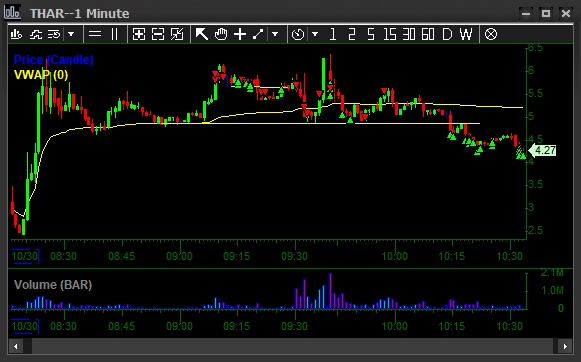Image resolution: width=581 pixels, height=362 pixels.
Task: Click the 4.27 current price marker
Action: click(542, 150)
